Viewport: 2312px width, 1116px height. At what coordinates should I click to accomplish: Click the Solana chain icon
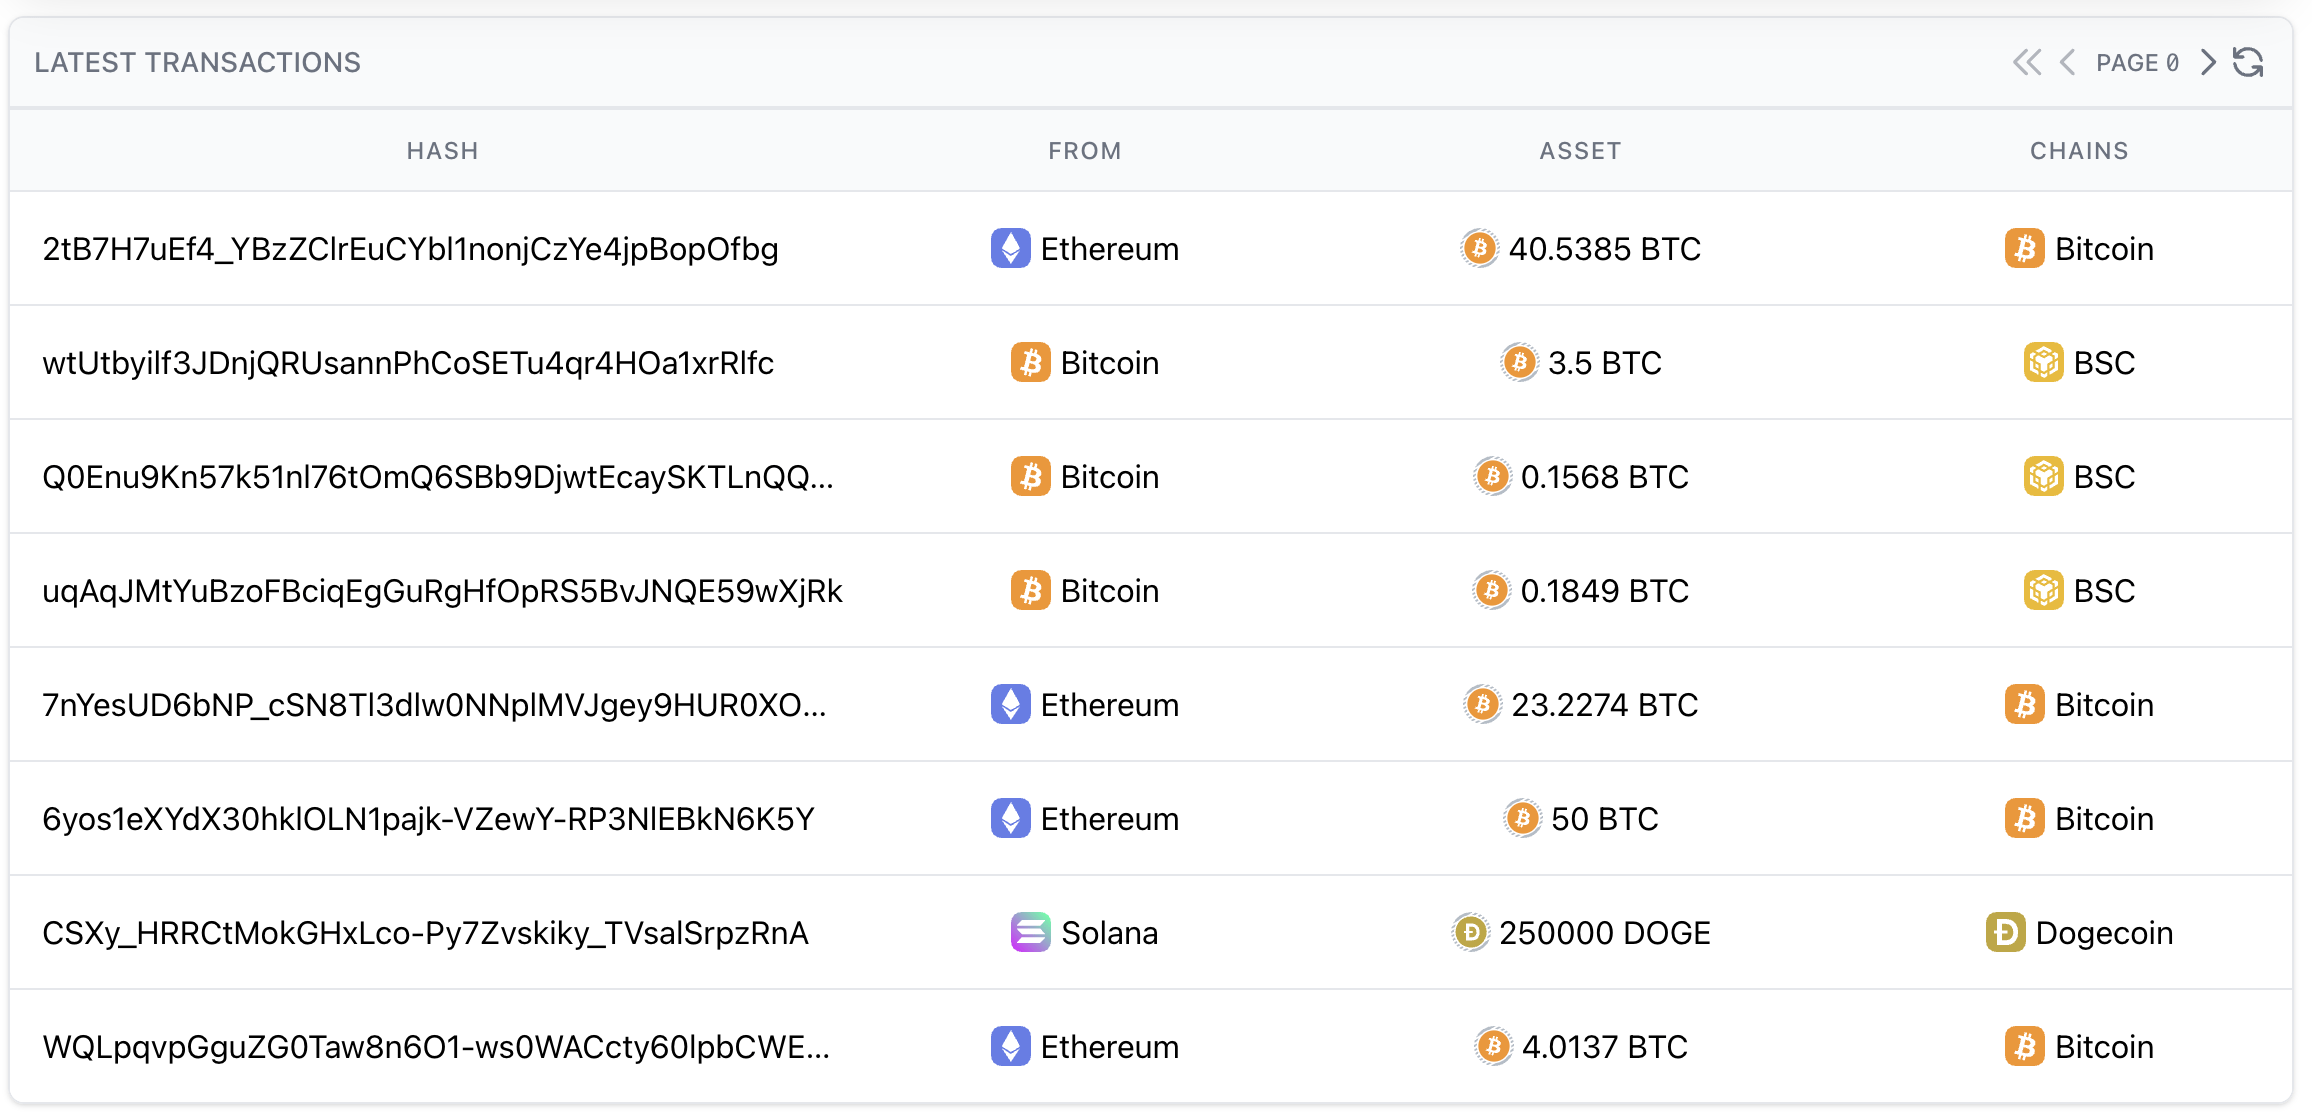[1030, 933]
